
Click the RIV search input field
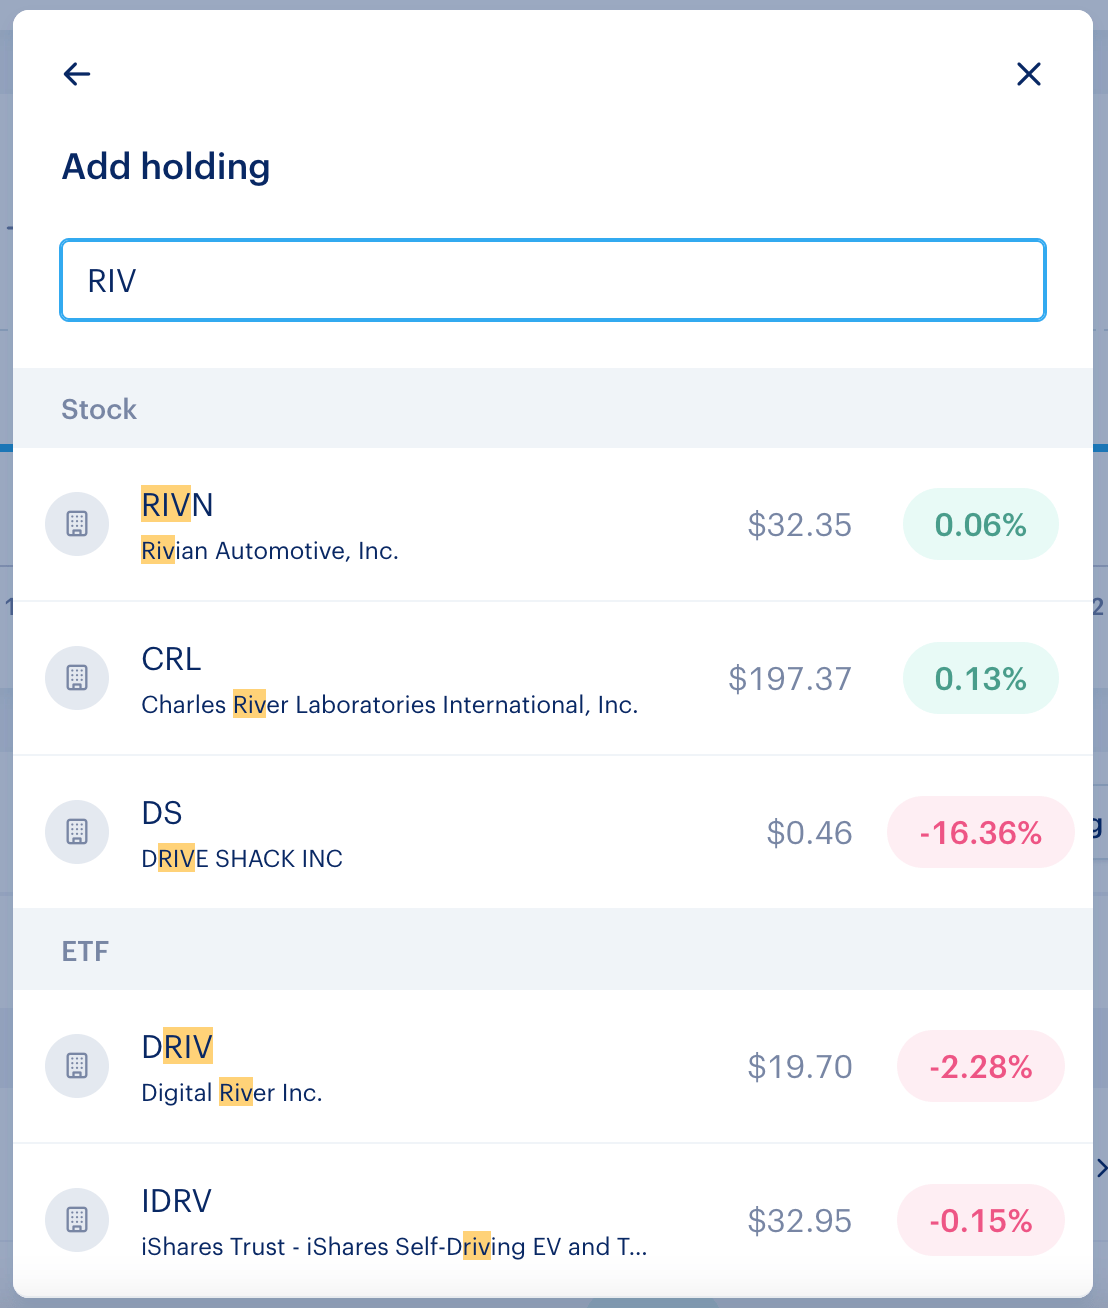click(x=553, y=281)
